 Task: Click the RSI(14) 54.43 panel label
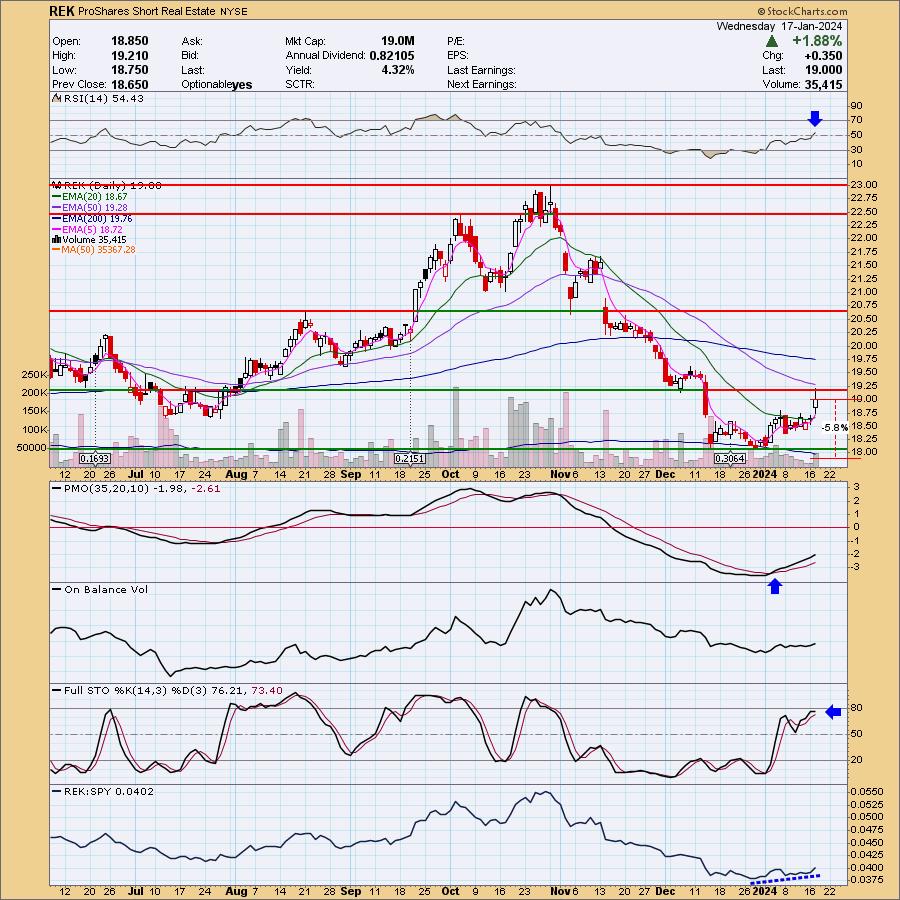pyautogui.click(x=104, y=98)
